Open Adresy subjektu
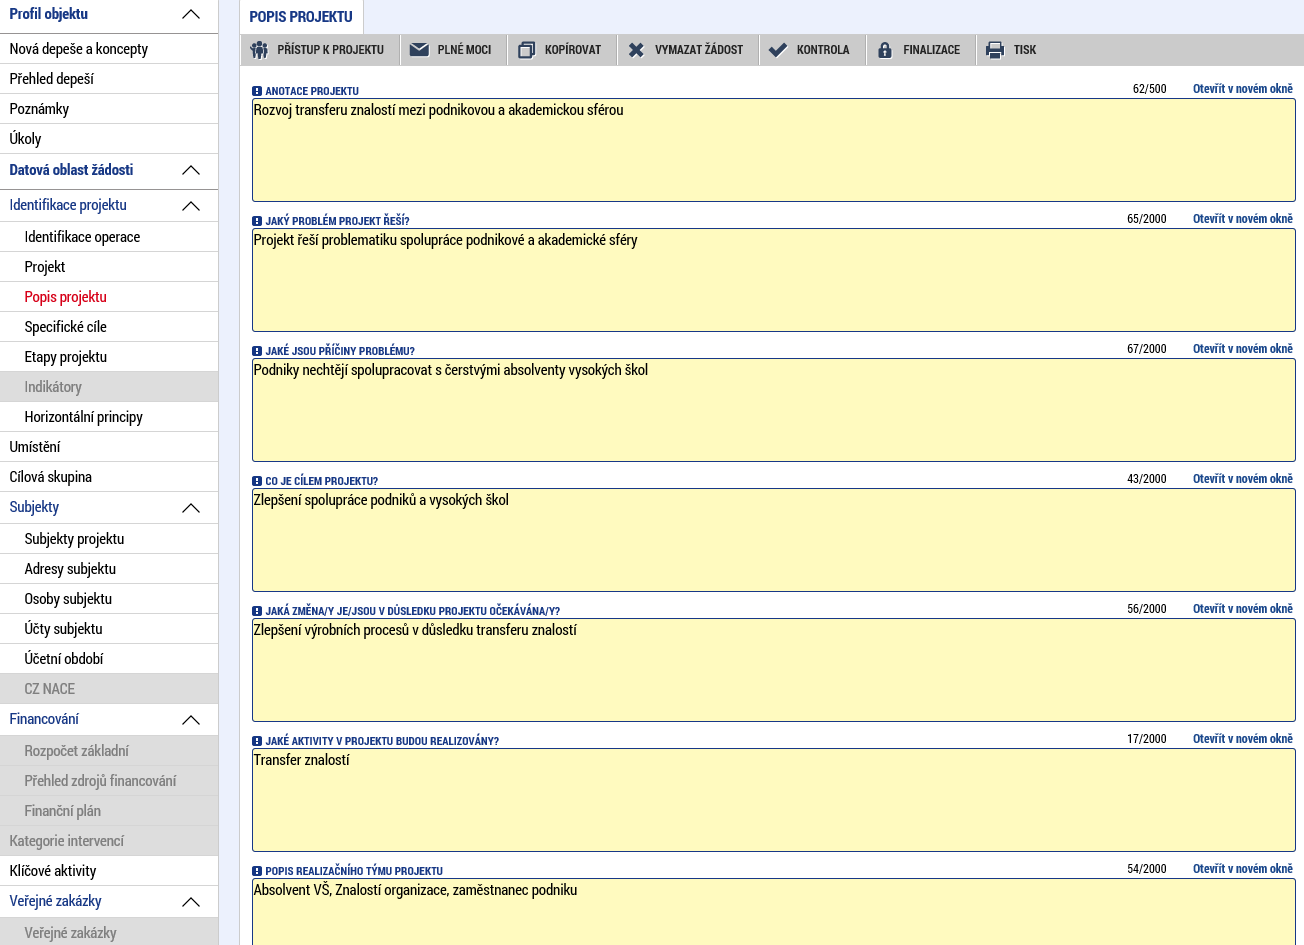The image size is (1304, 945). click(109, 569)
